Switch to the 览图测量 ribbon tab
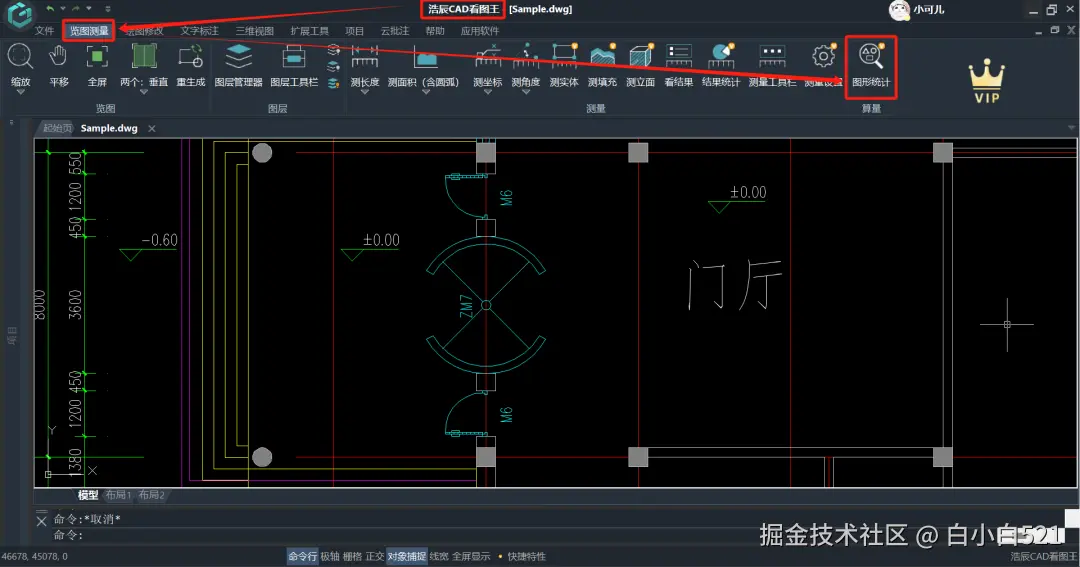 tap(89, 31)
